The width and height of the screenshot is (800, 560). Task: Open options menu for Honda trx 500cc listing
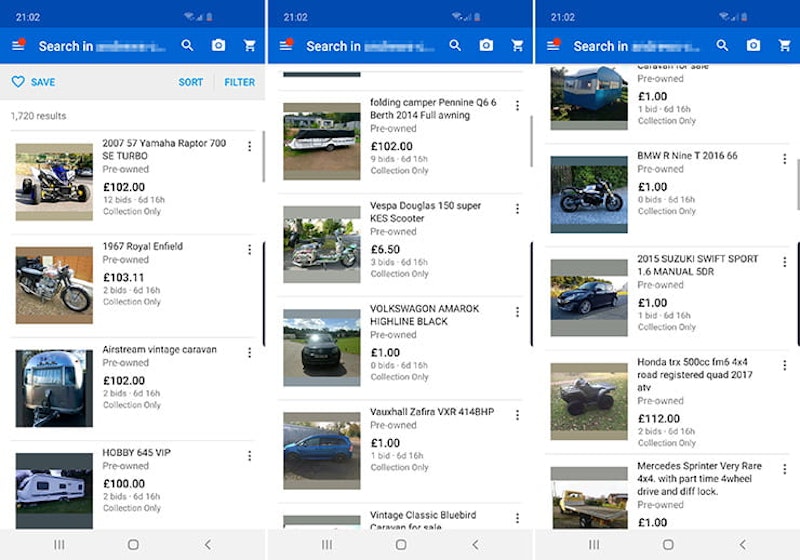click(785, 365)
